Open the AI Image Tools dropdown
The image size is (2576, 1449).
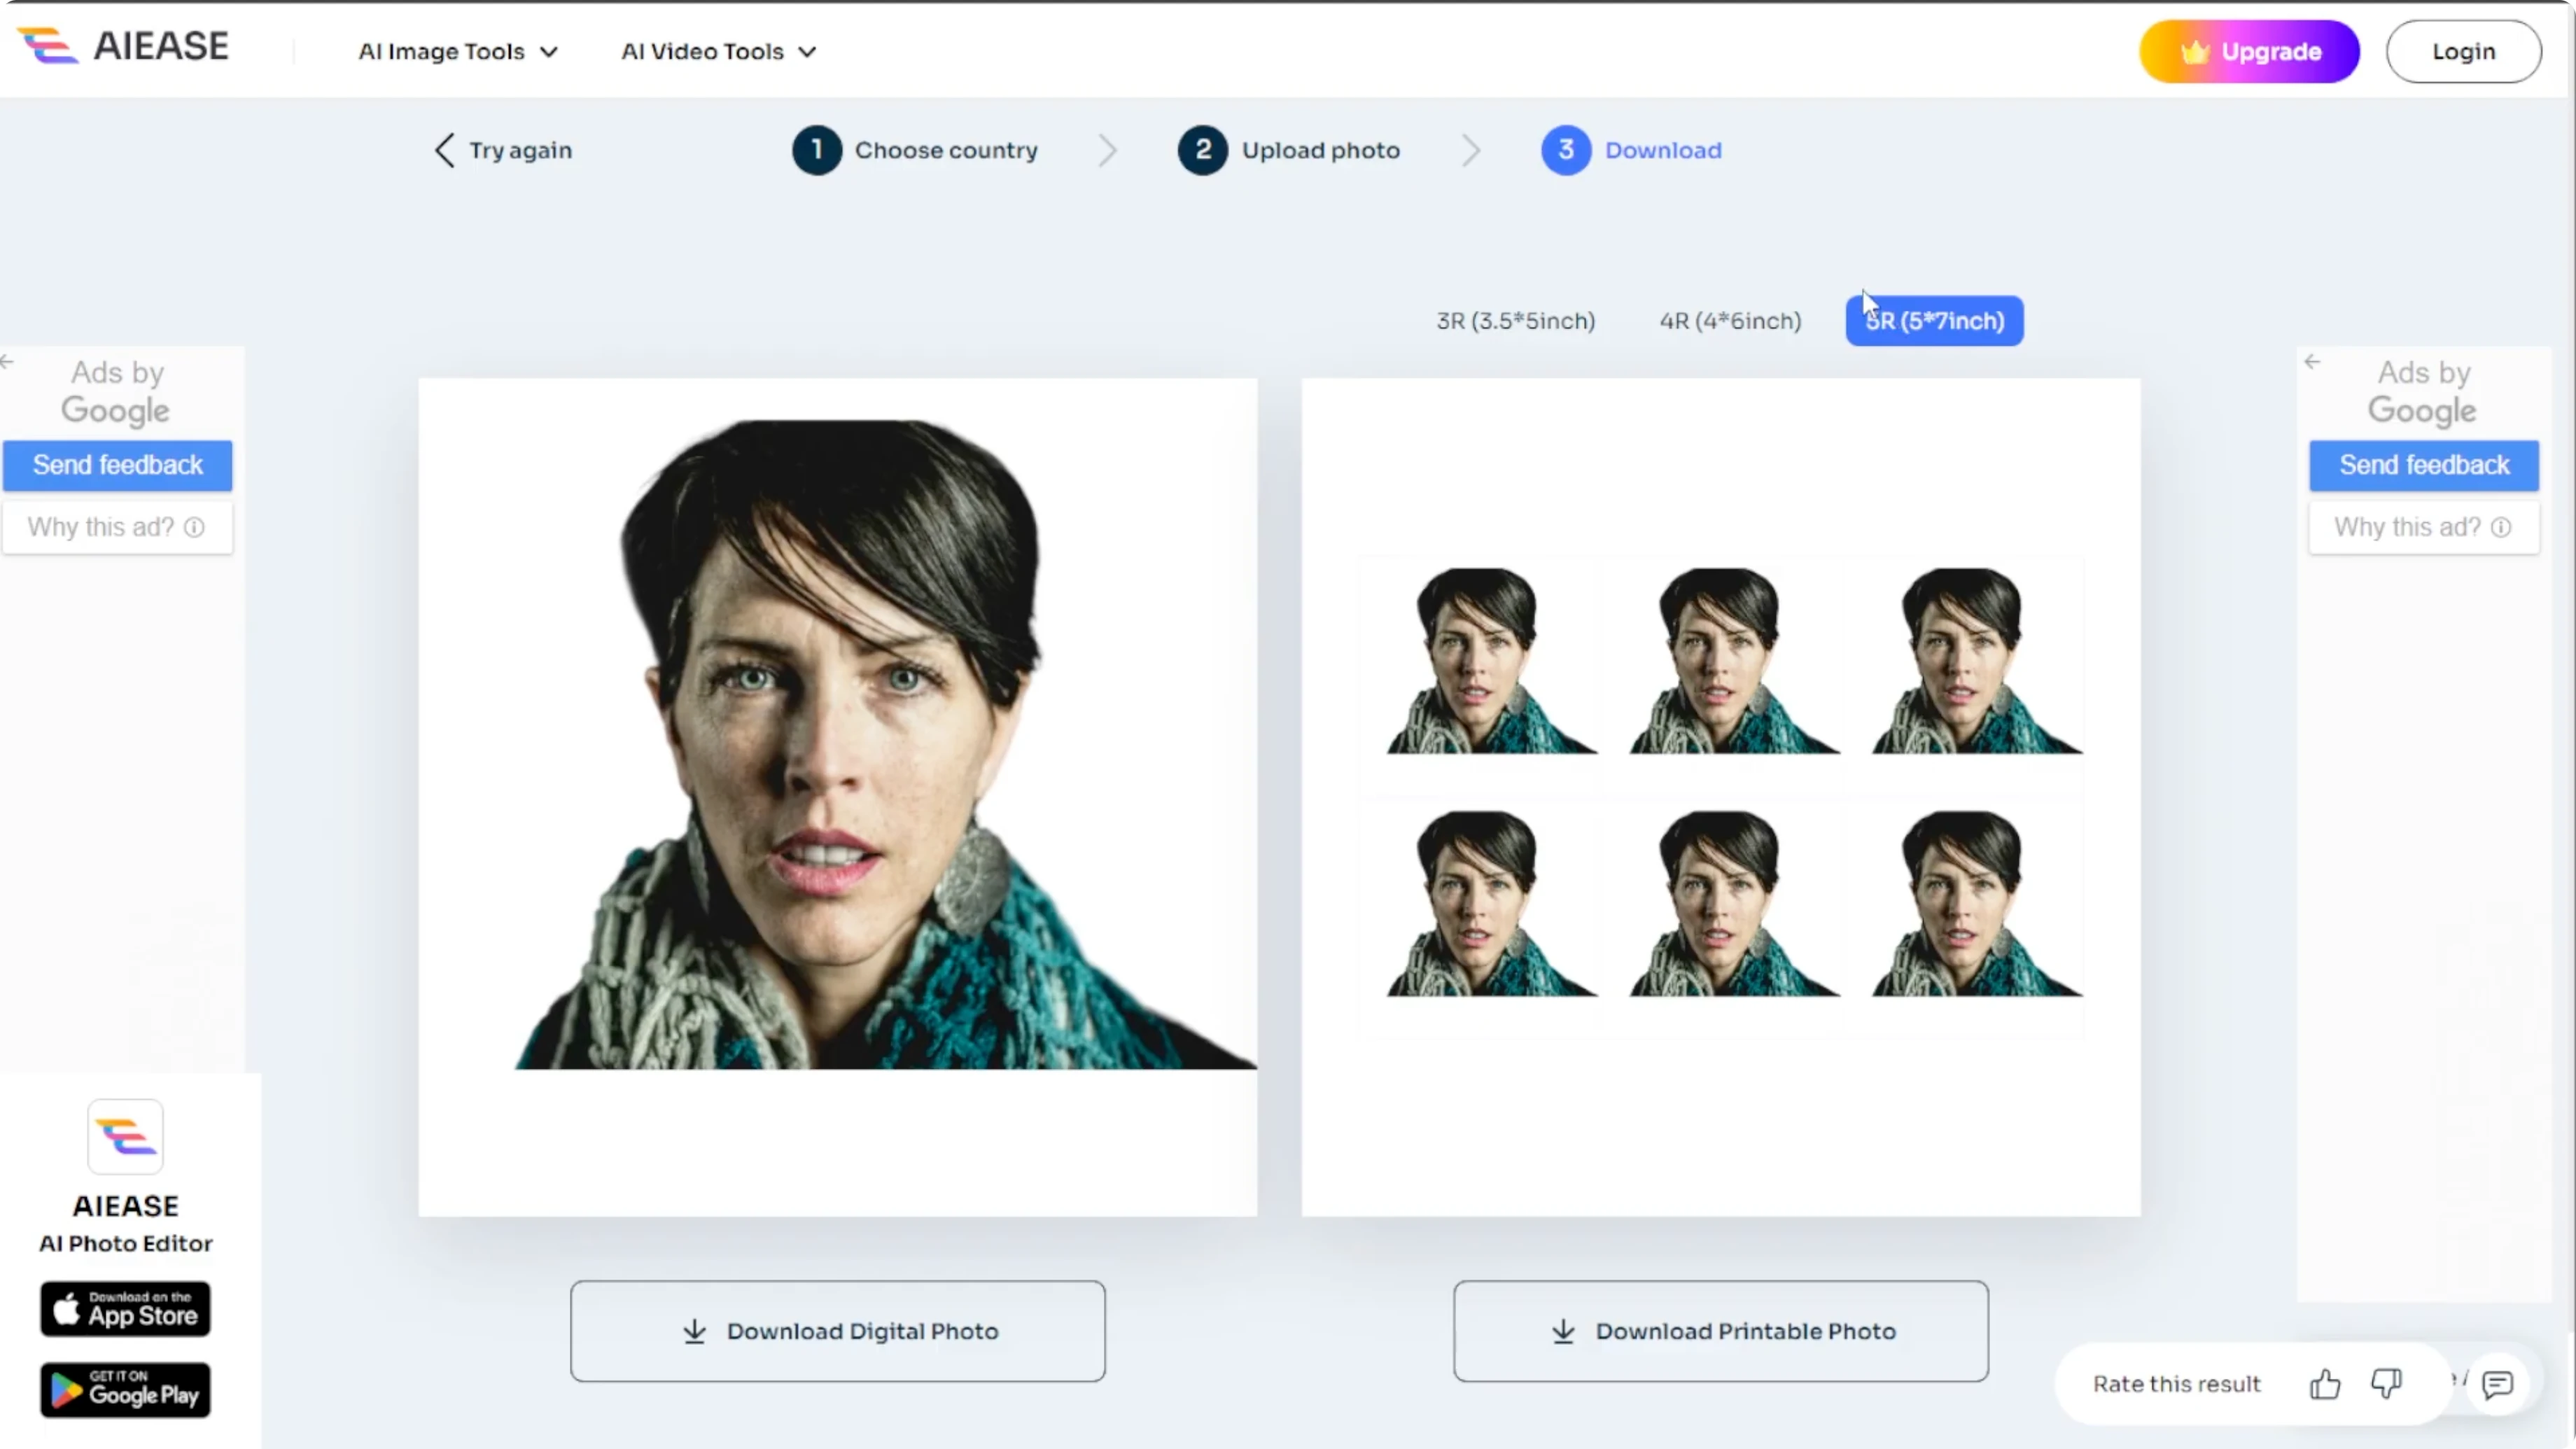point(458,51)
